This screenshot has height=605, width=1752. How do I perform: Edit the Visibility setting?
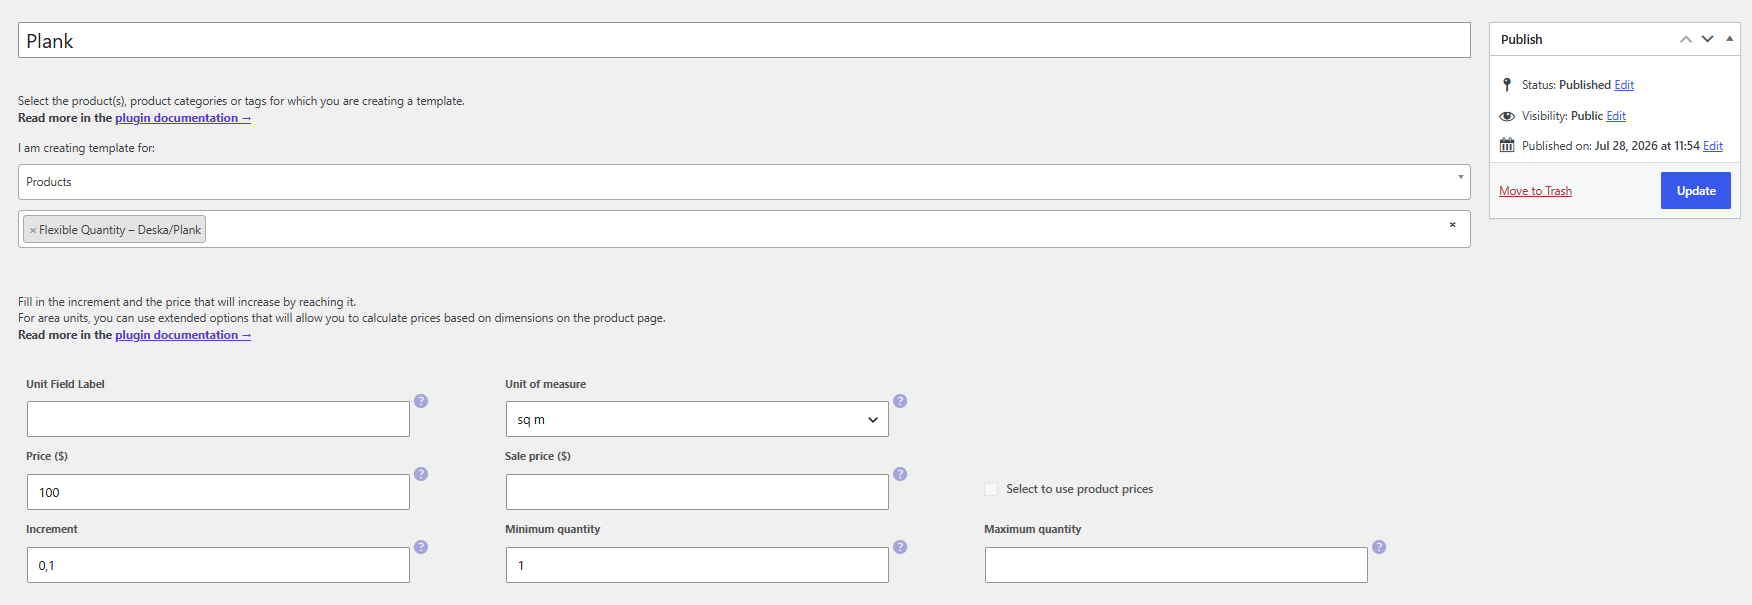(1616, 116)
